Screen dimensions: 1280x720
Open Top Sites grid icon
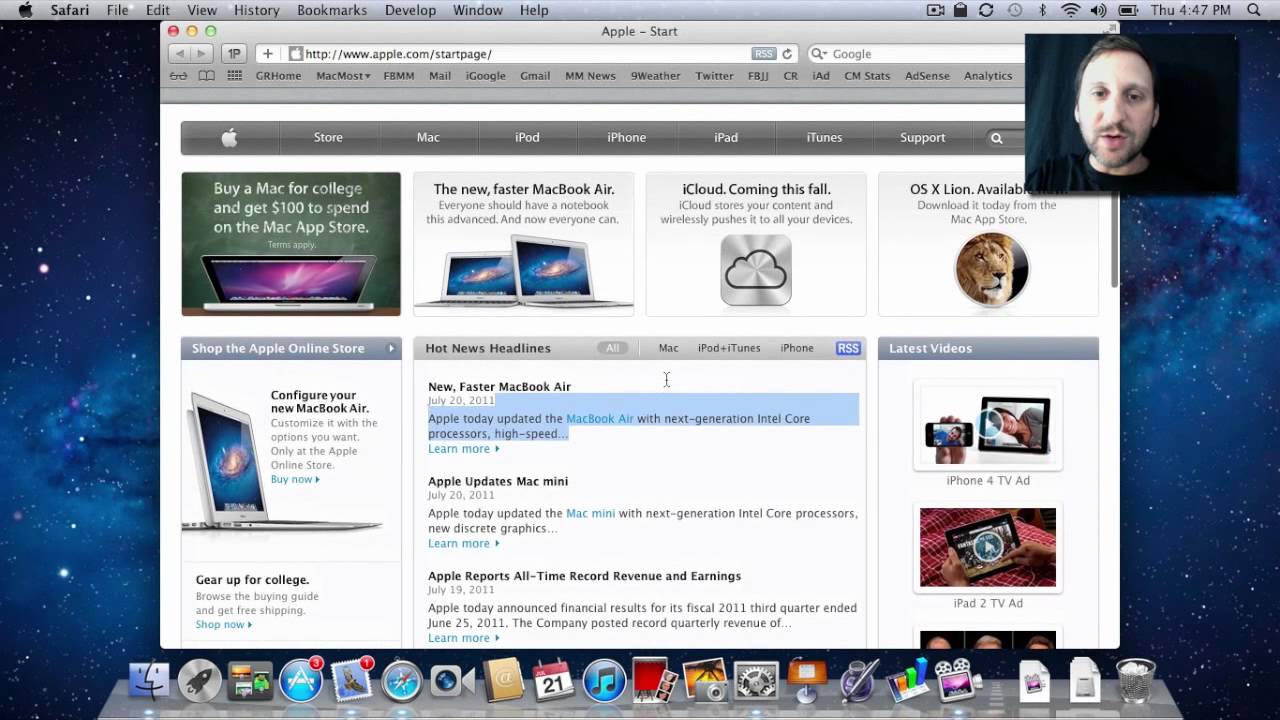point(235,76)
